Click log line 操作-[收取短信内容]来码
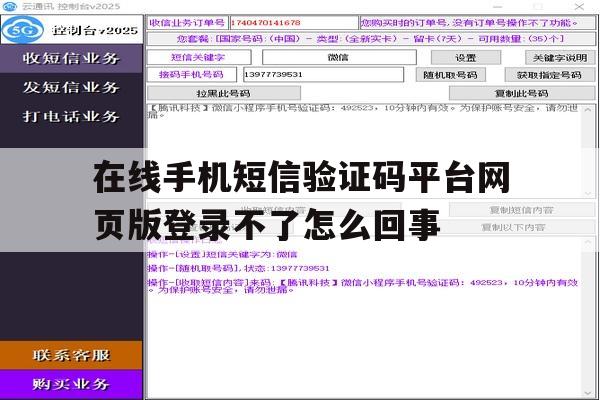This screenshot has height=400, width=600. 363,286
